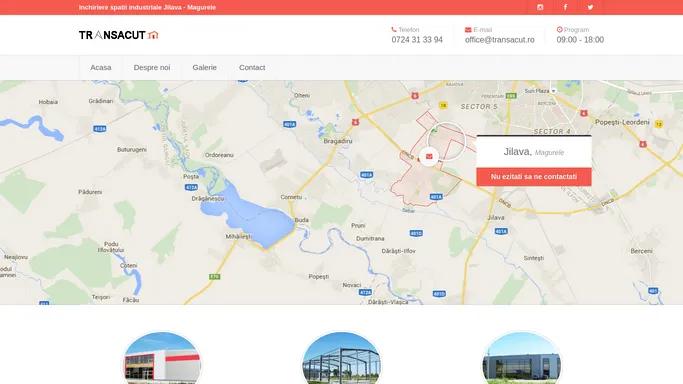
Task: Click the 09:00 - 18:00 program hours
Action: [x=580, y=40]
